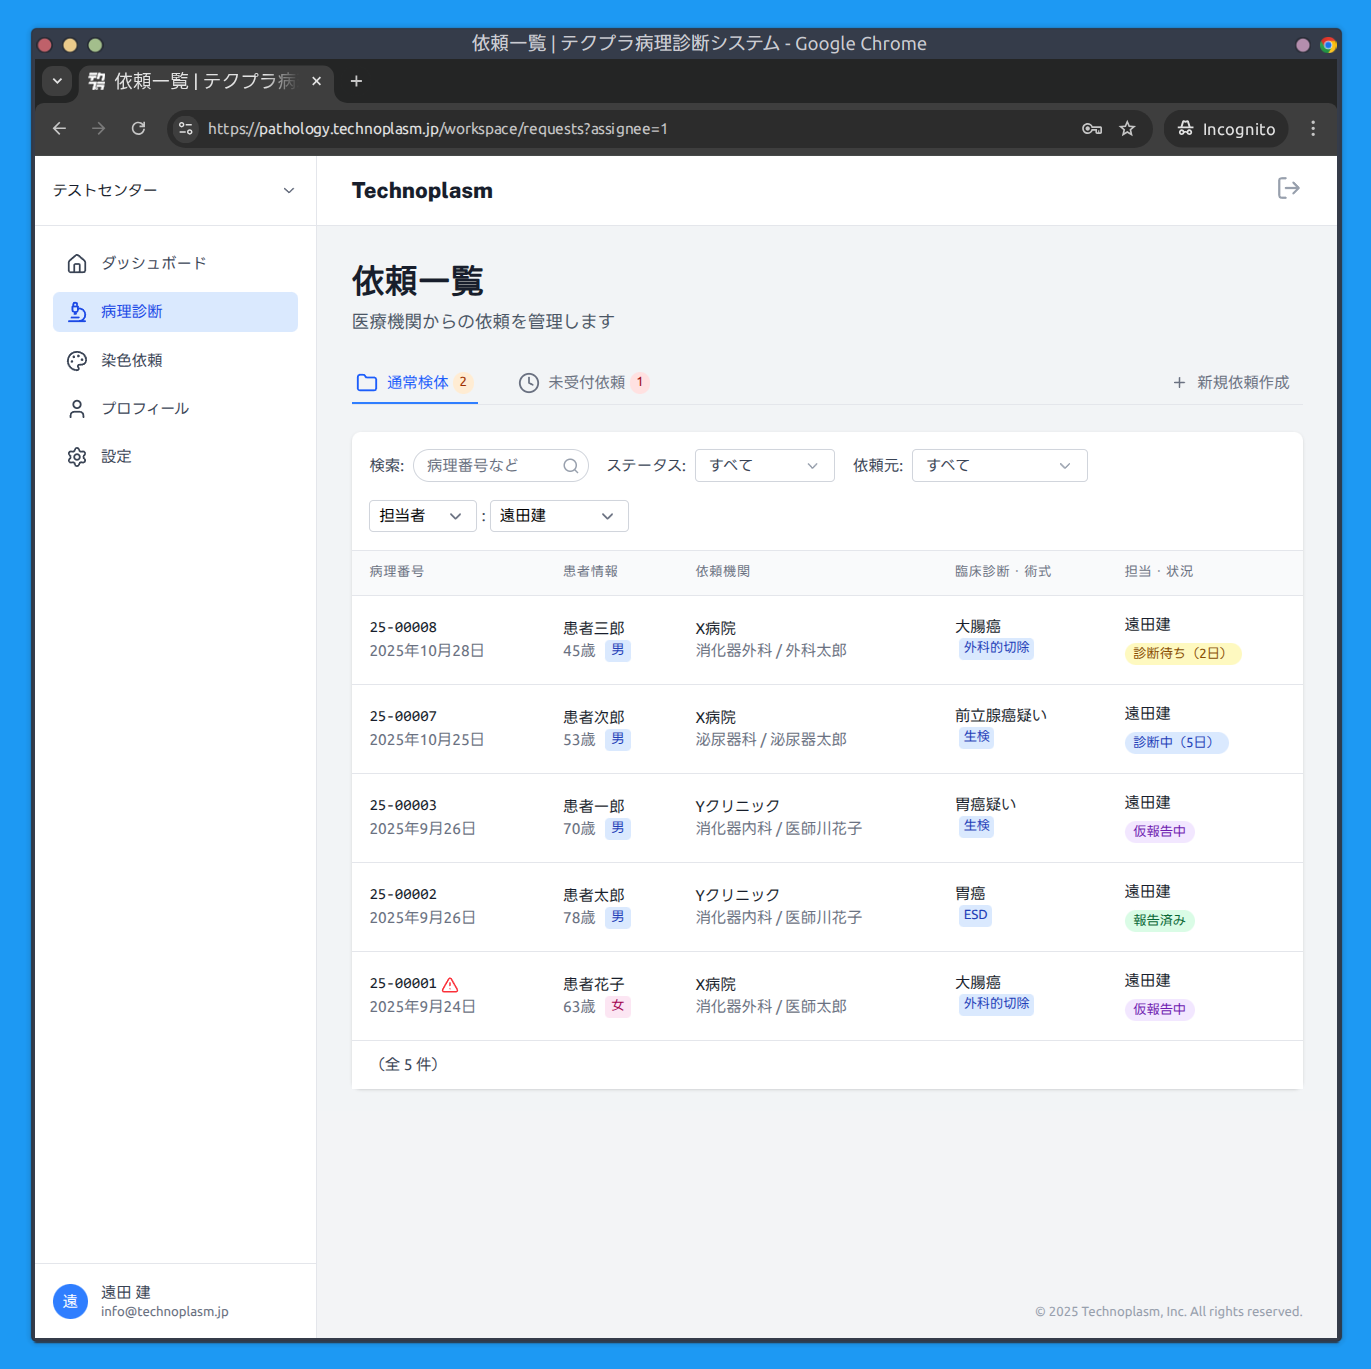1371x1369 pixels.
Task: Focus the 病理番号など search field
Action: [488, 466]
